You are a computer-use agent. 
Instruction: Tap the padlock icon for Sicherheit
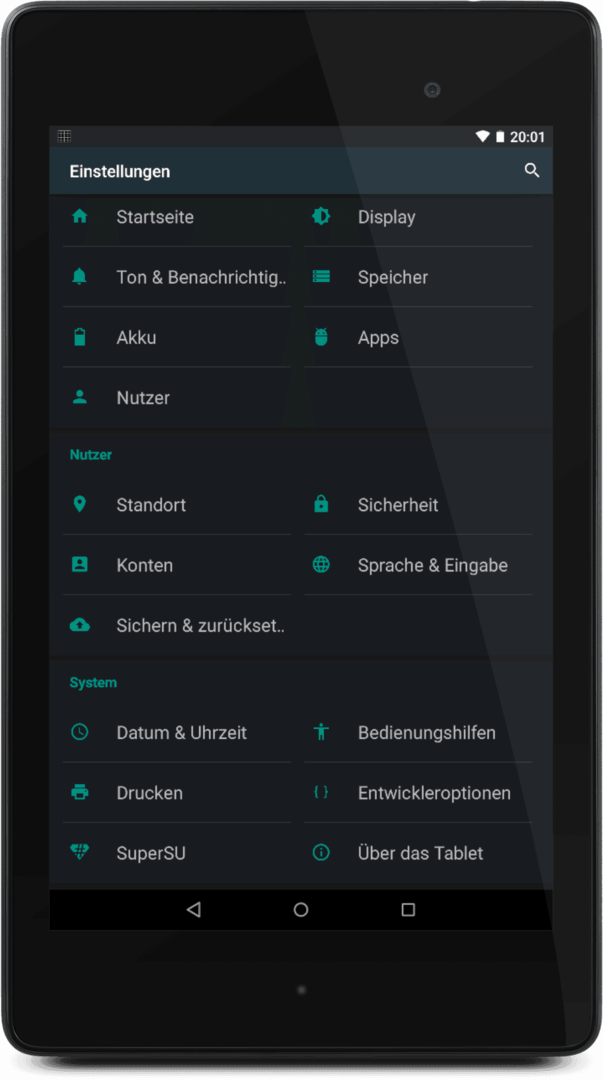pyautogui.click(x=321, y=503)
